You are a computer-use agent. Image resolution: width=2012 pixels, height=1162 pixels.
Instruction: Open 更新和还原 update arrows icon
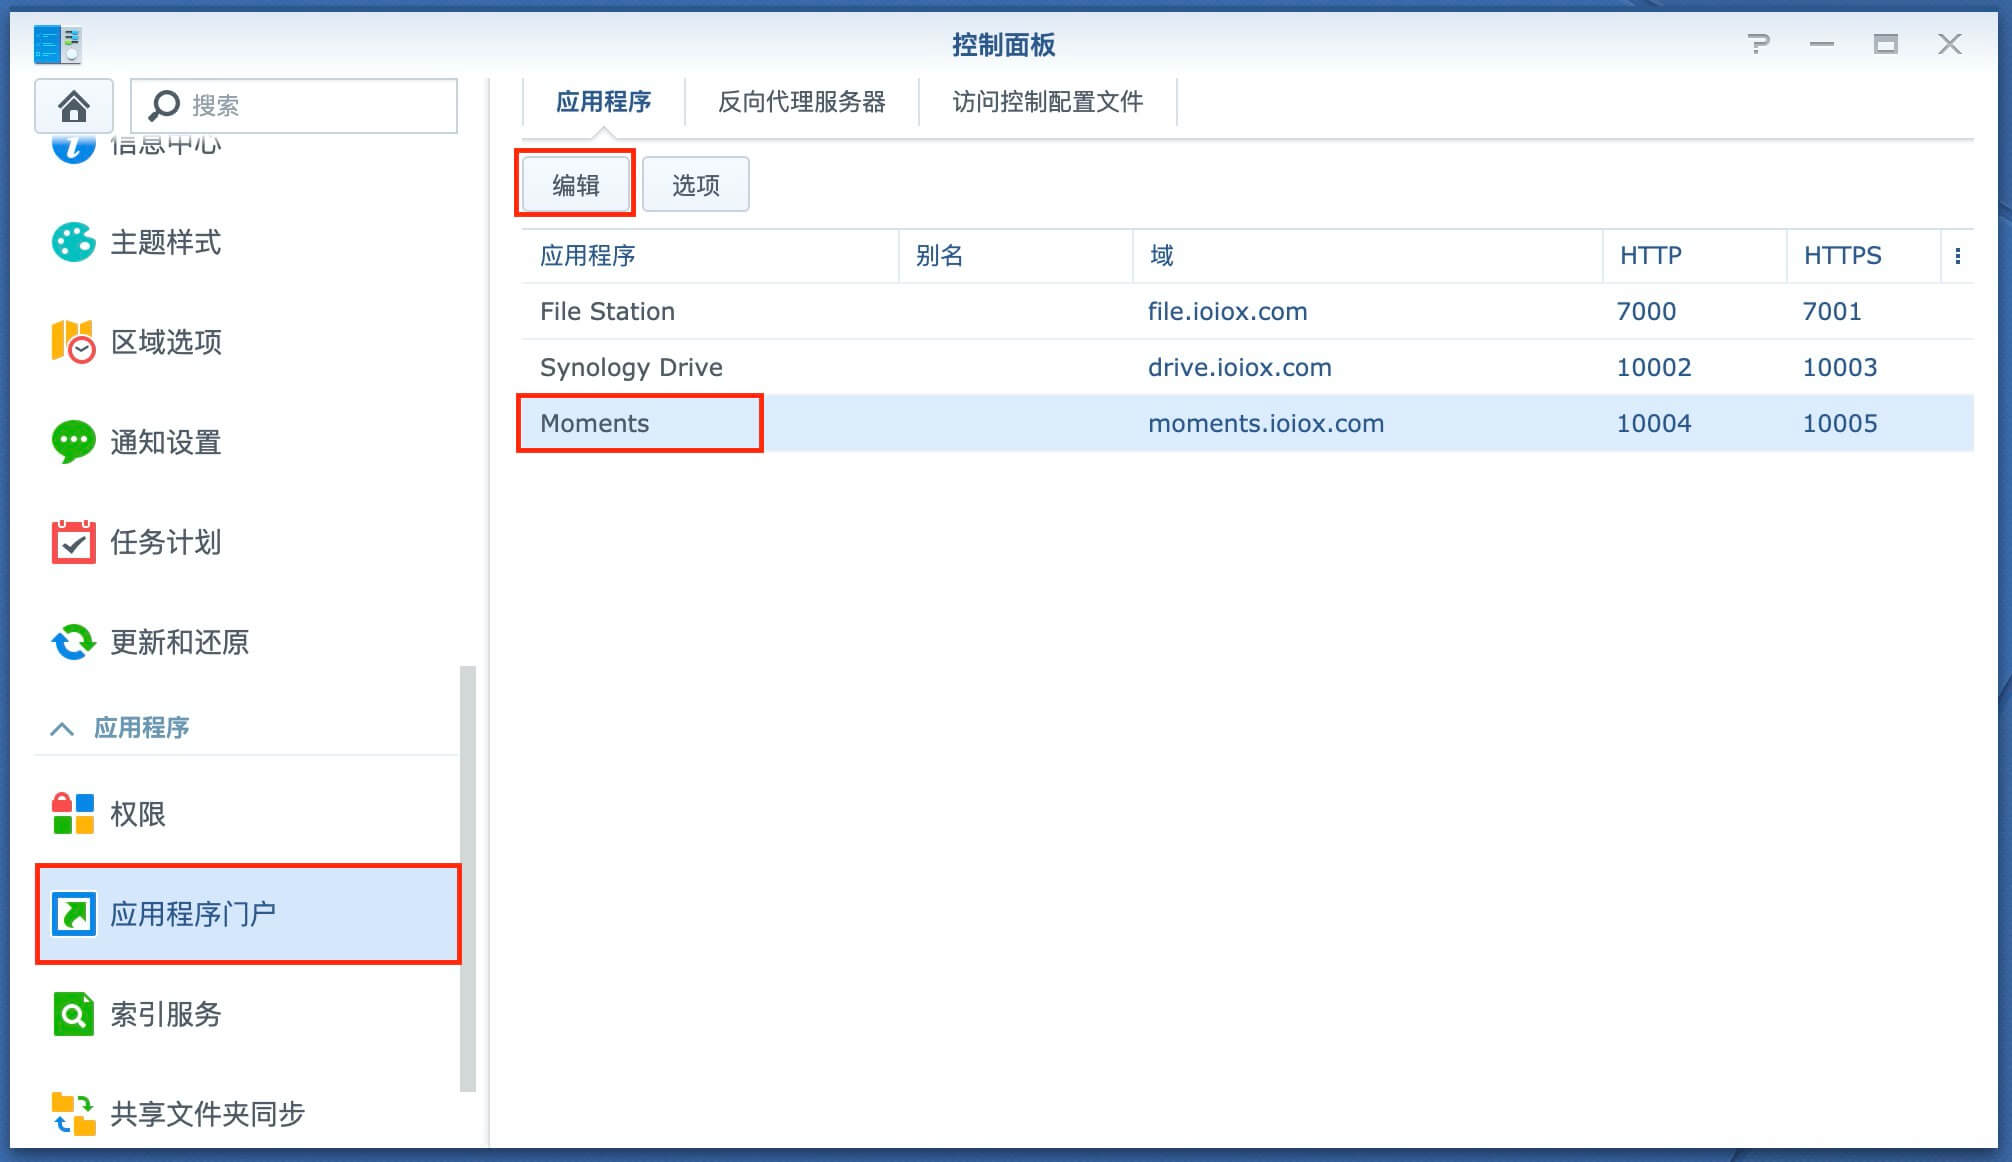(73, 642)
